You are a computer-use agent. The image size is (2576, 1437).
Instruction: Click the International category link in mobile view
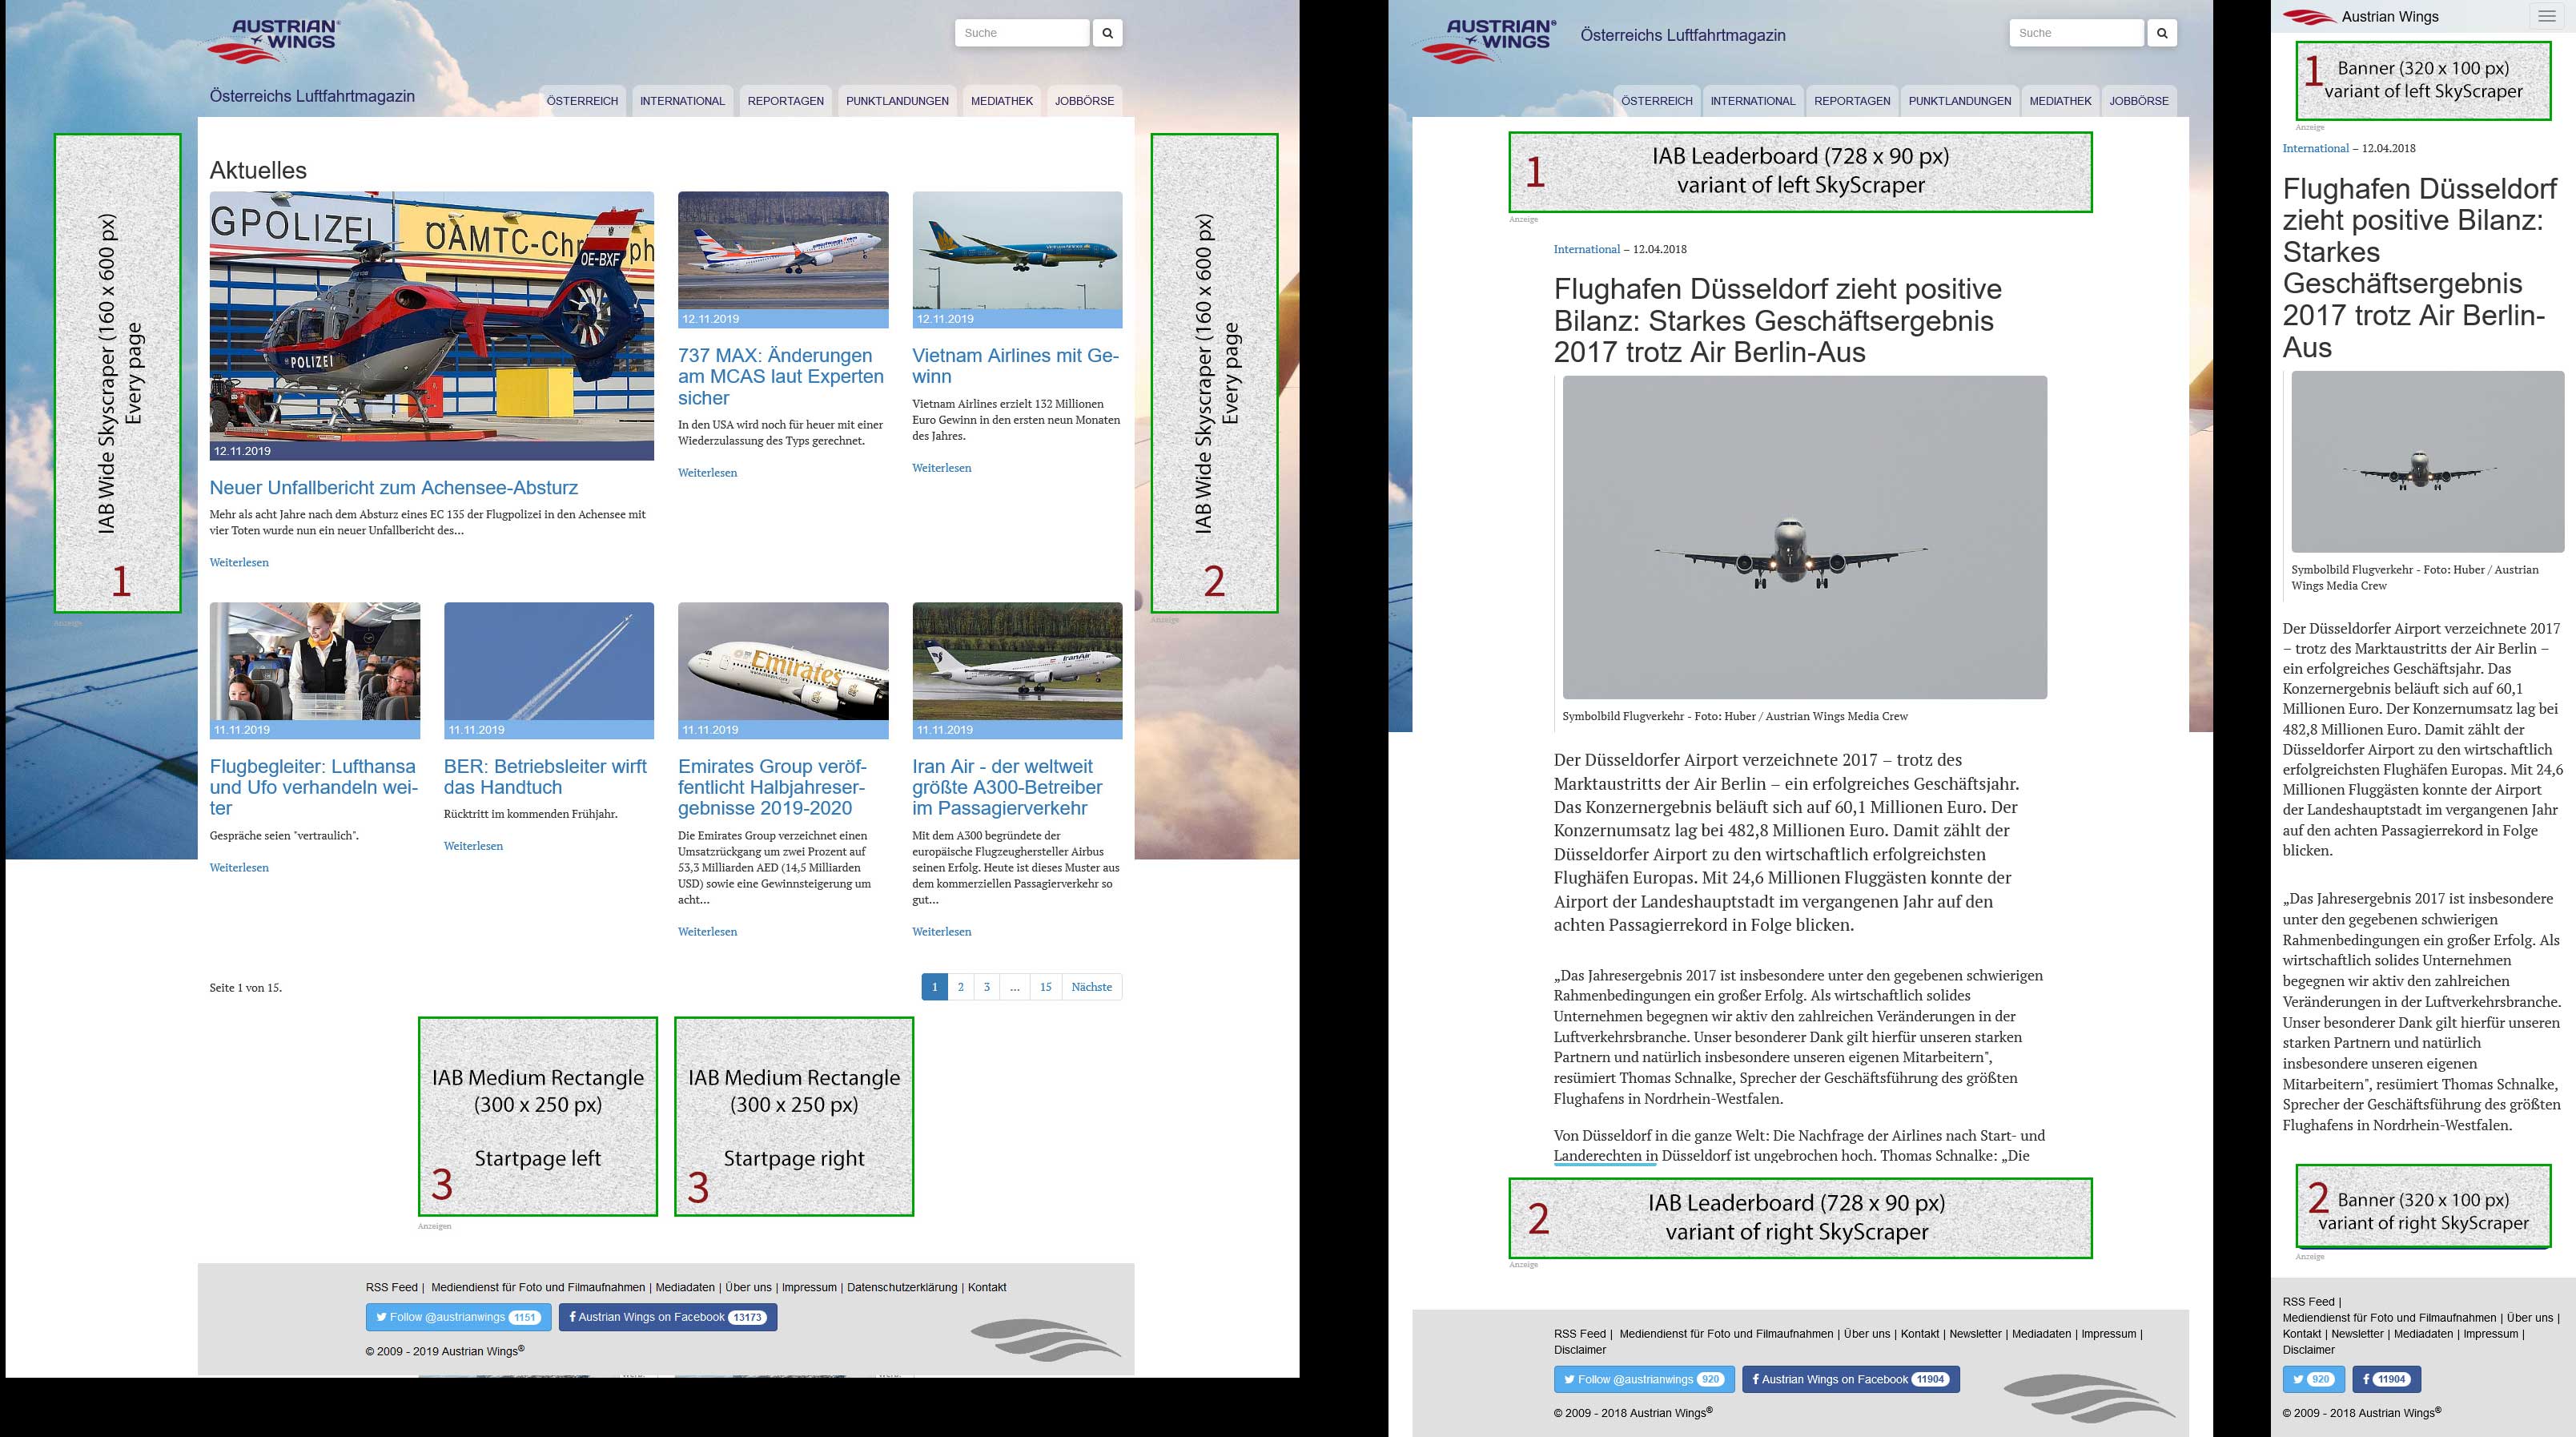point(2315,148)
